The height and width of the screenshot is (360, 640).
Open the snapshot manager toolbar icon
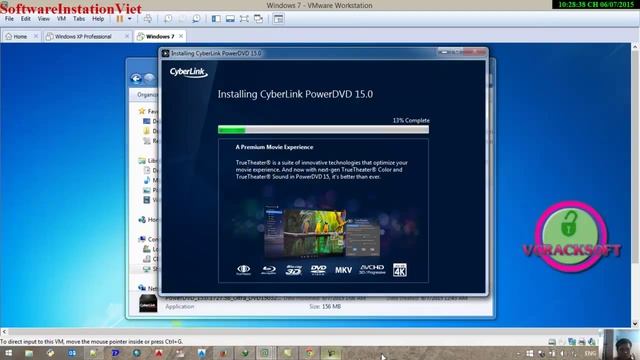point(196,19)
